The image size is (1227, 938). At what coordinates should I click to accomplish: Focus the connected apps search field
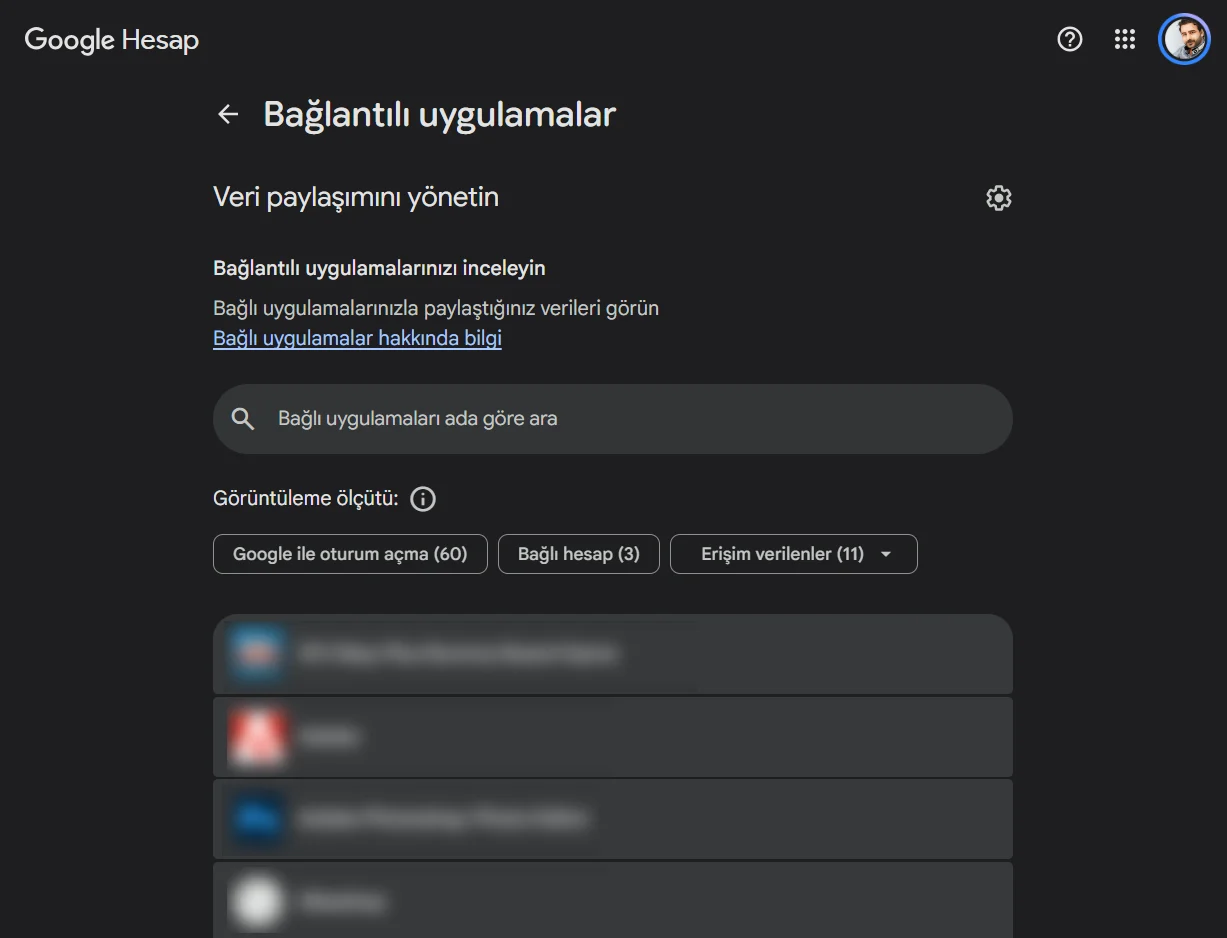click(613, 419)
